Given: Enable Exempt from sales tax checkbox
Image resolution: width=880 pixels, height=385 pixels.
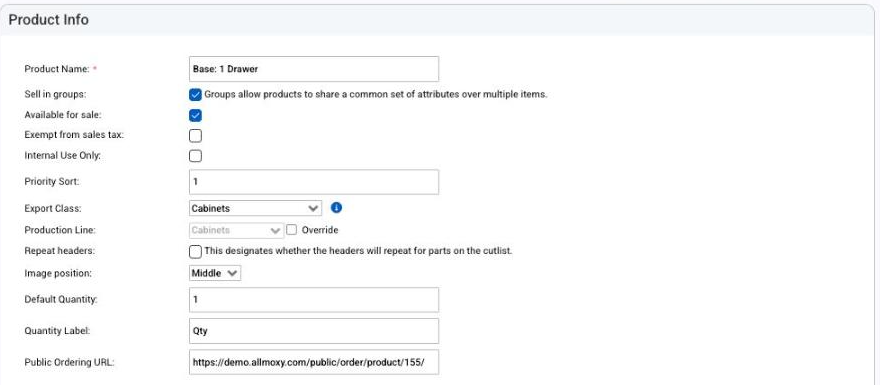Looking at the screenshot, I should [x=195, y=136].
